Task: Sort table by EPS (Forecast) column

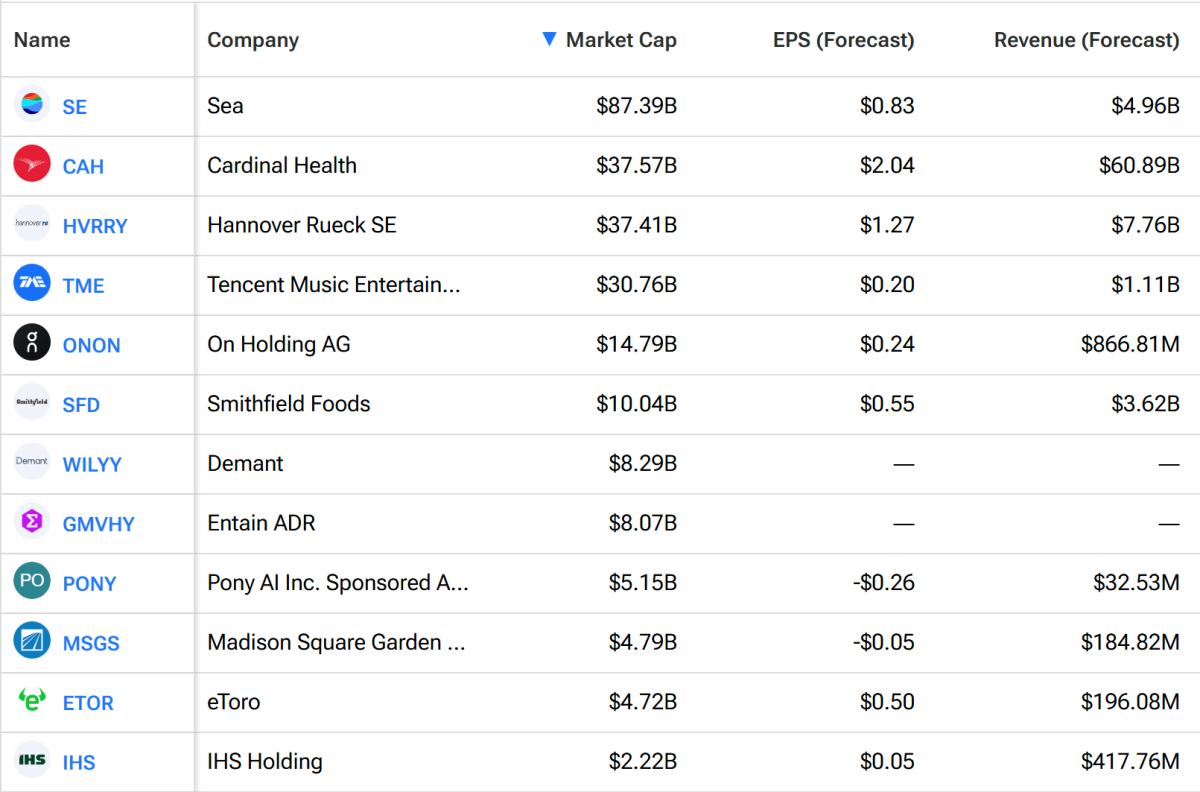Action: [x=843, y=40]
